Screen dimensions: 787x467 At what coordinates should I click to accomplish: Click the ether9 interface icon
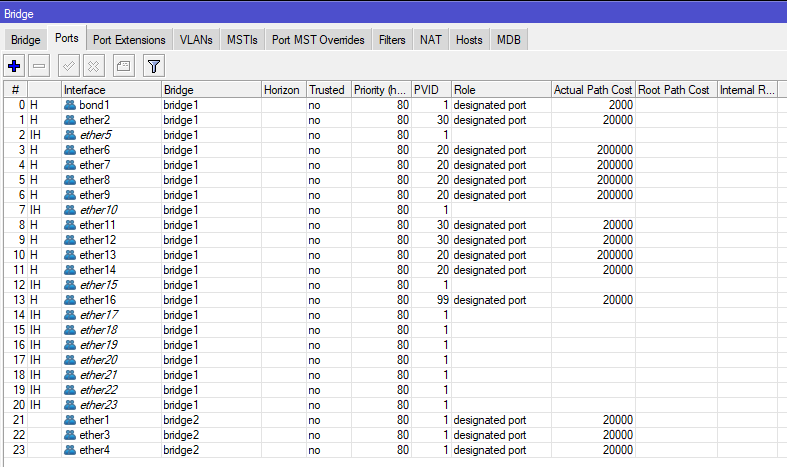70,195
